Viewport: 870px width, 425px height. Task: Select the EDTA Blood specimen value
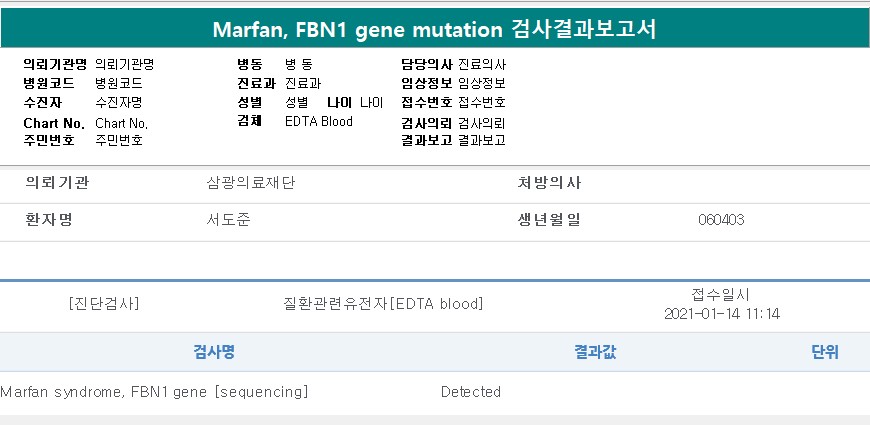coord(318,122)
